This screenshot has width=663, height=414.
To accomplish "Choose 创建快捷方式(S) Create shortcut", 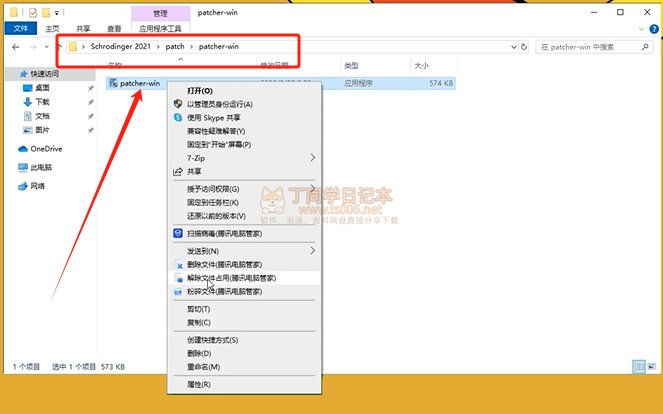I will 244,340.
